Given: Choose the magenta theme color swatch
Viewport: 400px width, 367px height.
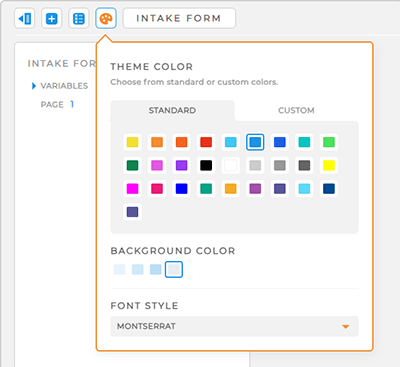Looking at the screenshot, I should pos(132,189).
